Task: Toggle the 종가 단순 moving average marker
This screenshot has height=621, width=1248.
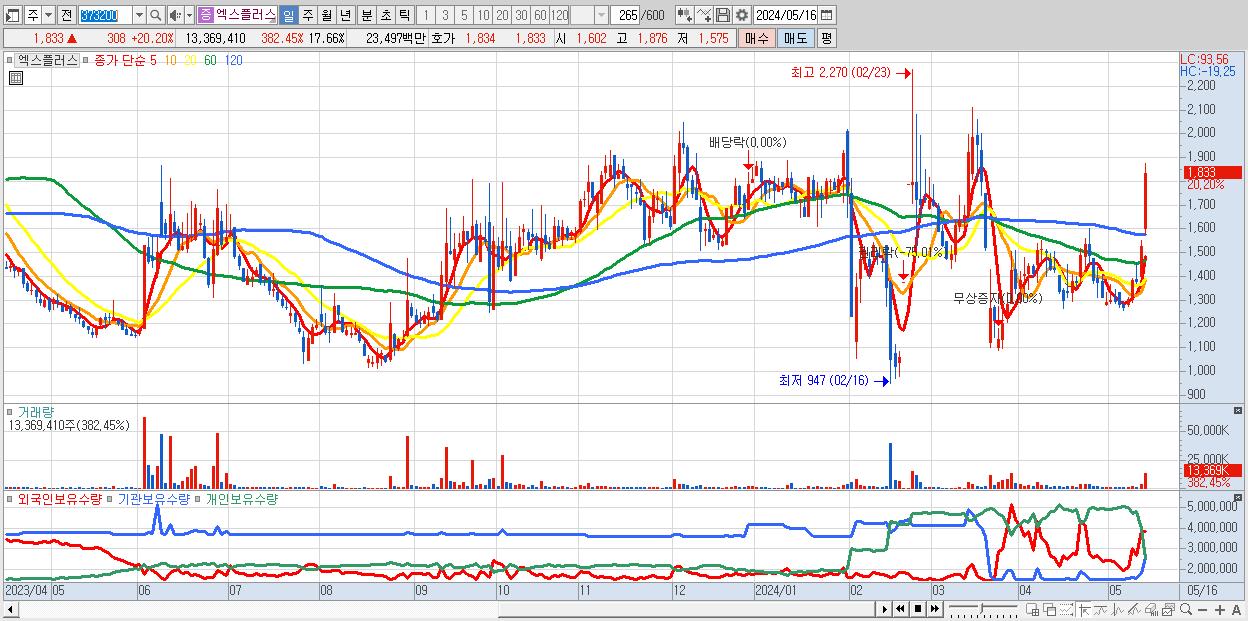Action: pyautogui.click(x=84, y=60)
